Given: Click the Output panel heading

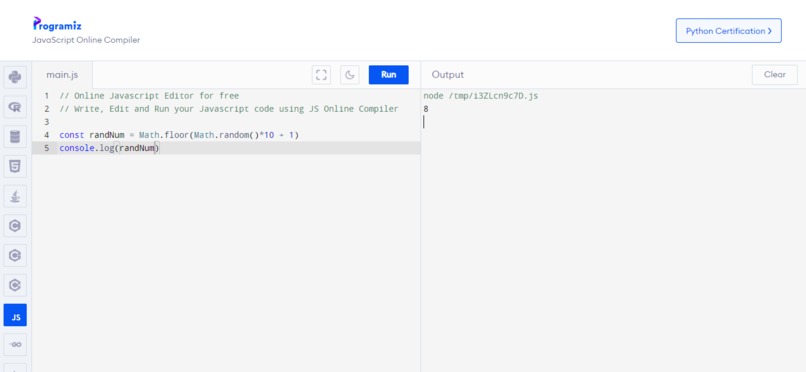Looking at the screenshot, I should (x=448, y=75).
